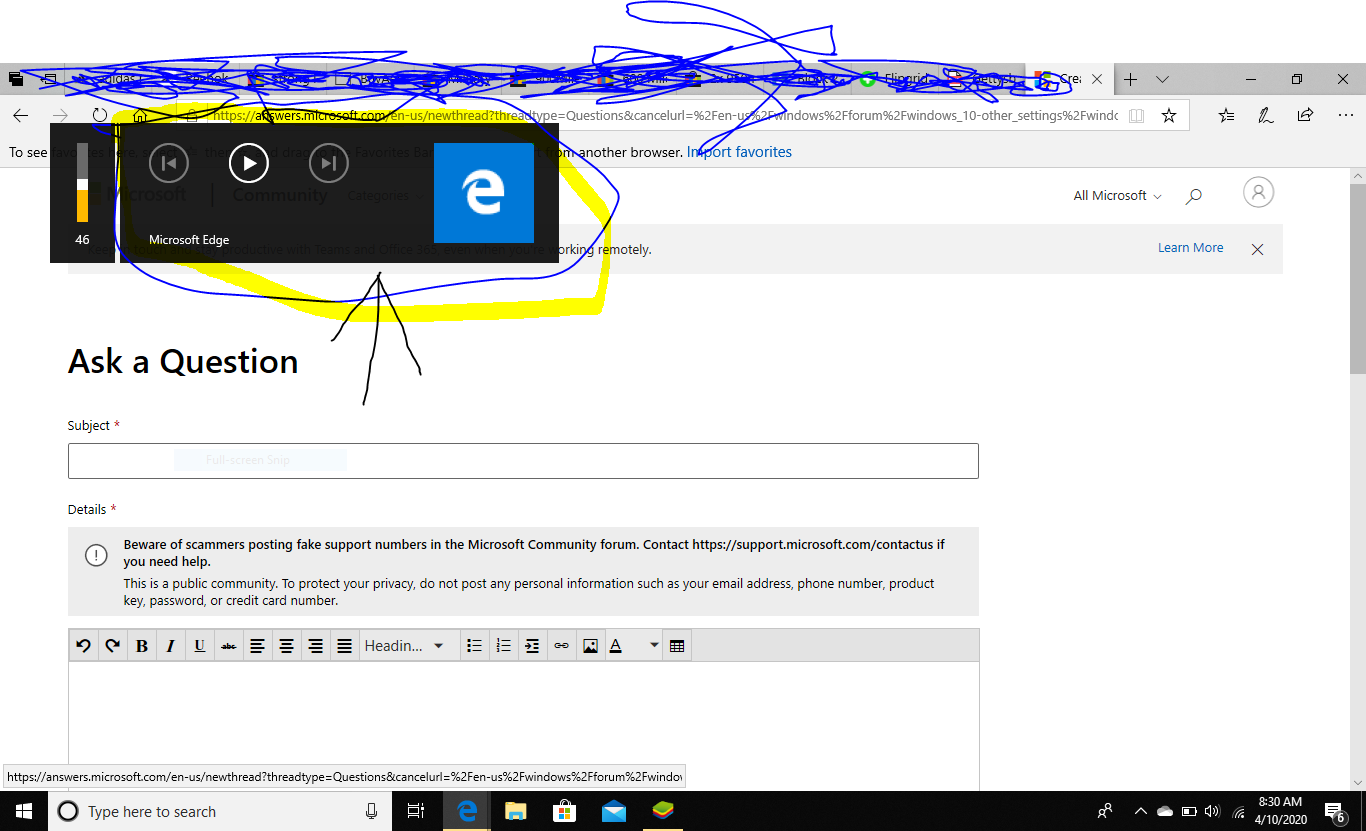The width and height of the screenshot is (1366, 831).
Task: Toggle bold formatting in the Details editor
Action: (142, 646)
